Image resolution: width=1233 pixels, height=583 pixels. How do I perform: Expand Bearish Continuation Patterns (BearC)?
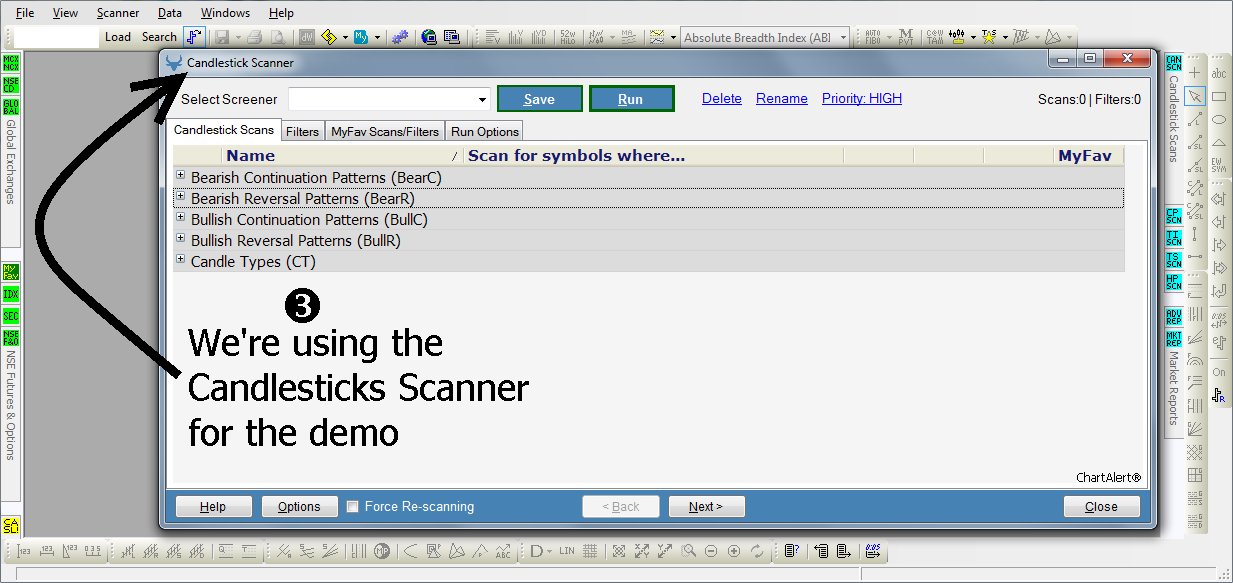pos(181,176)
